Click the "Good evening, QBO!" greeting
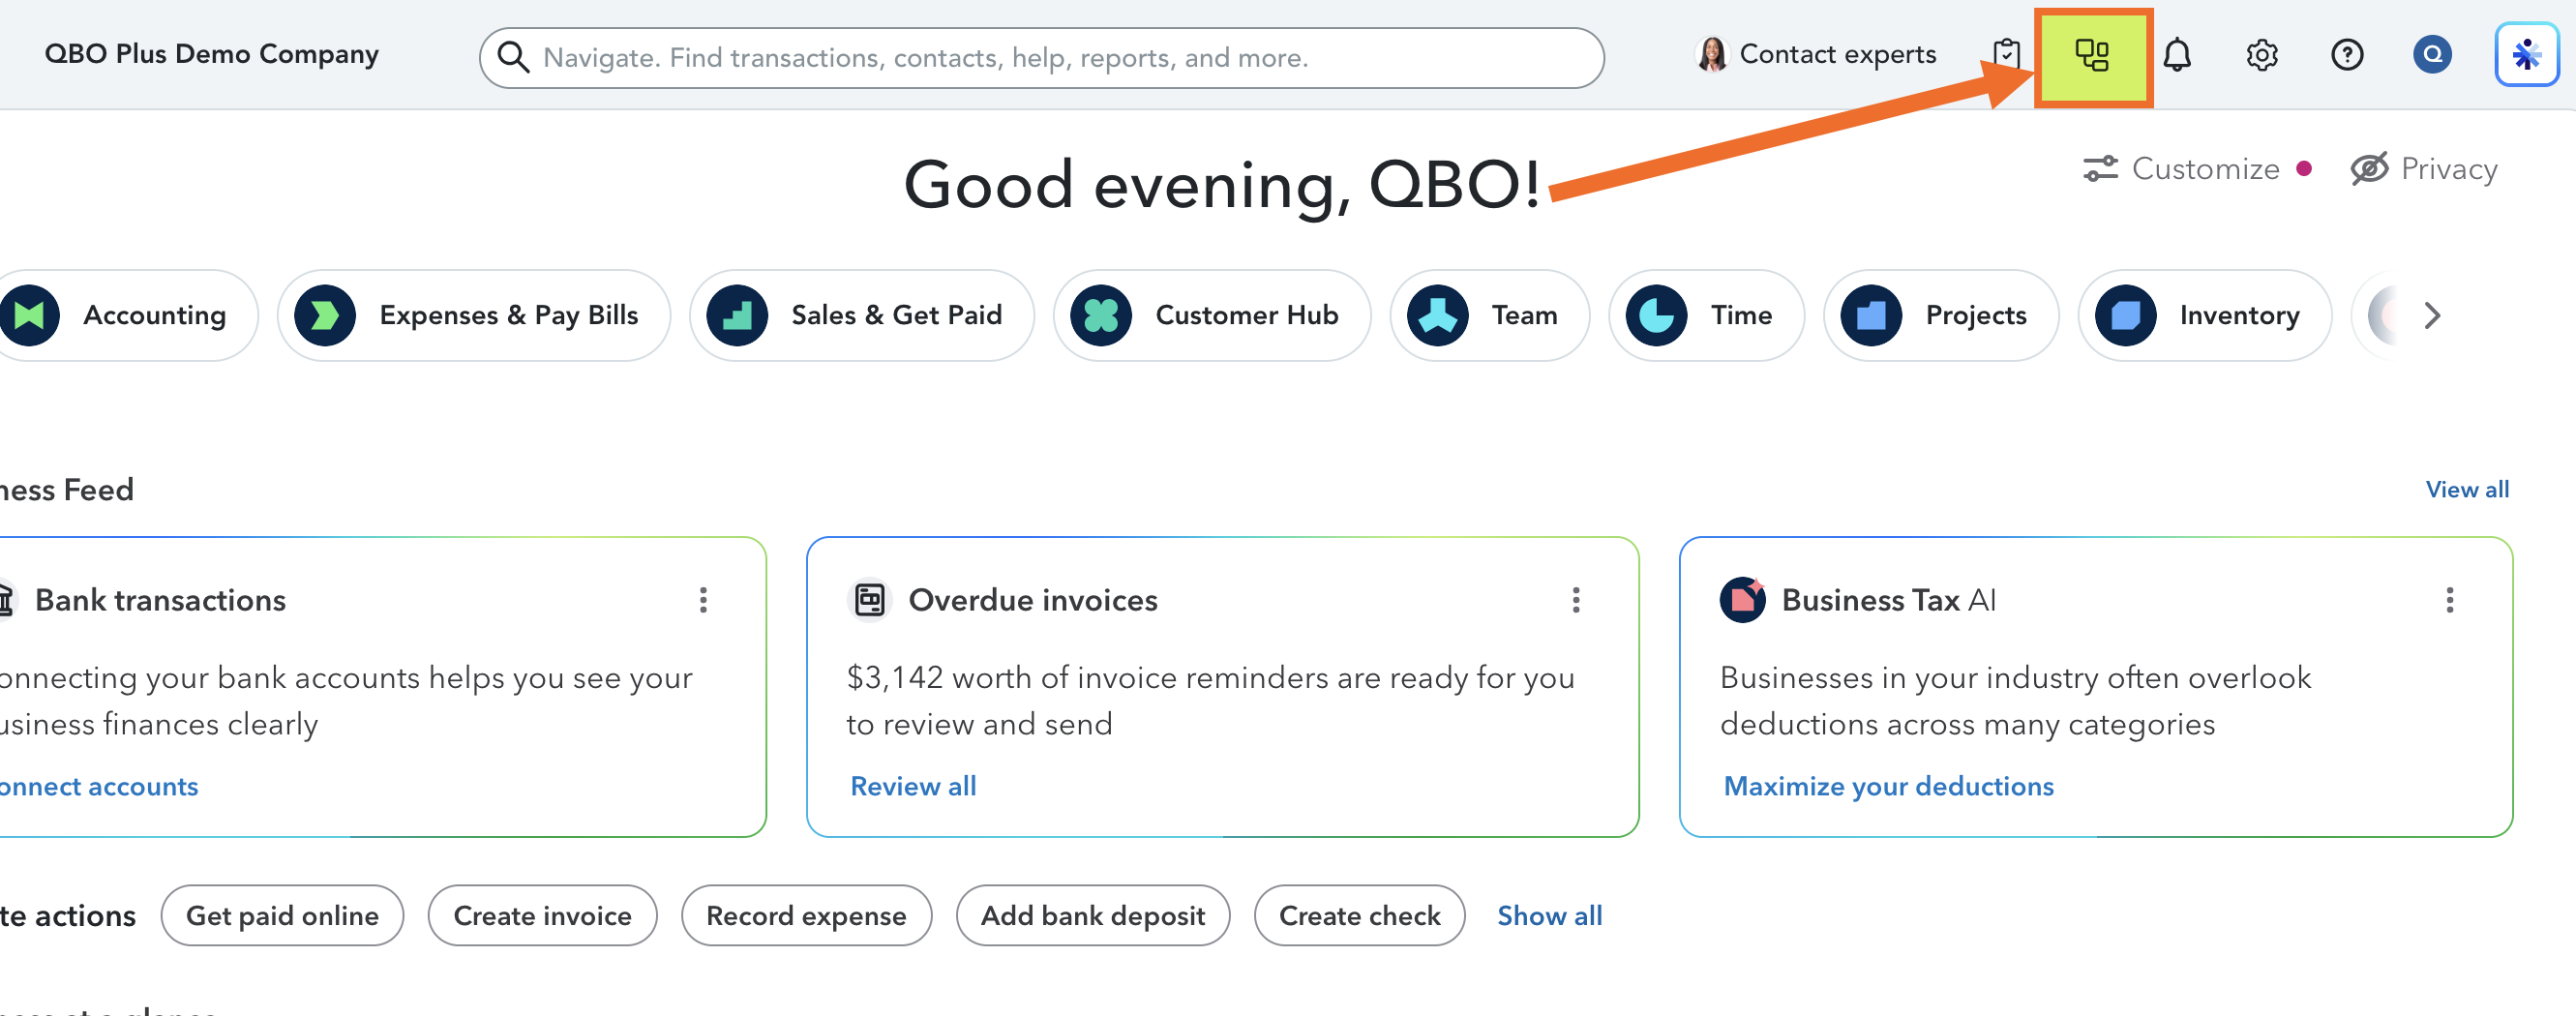The image size is (2576, 1016). coord(1222,186)
